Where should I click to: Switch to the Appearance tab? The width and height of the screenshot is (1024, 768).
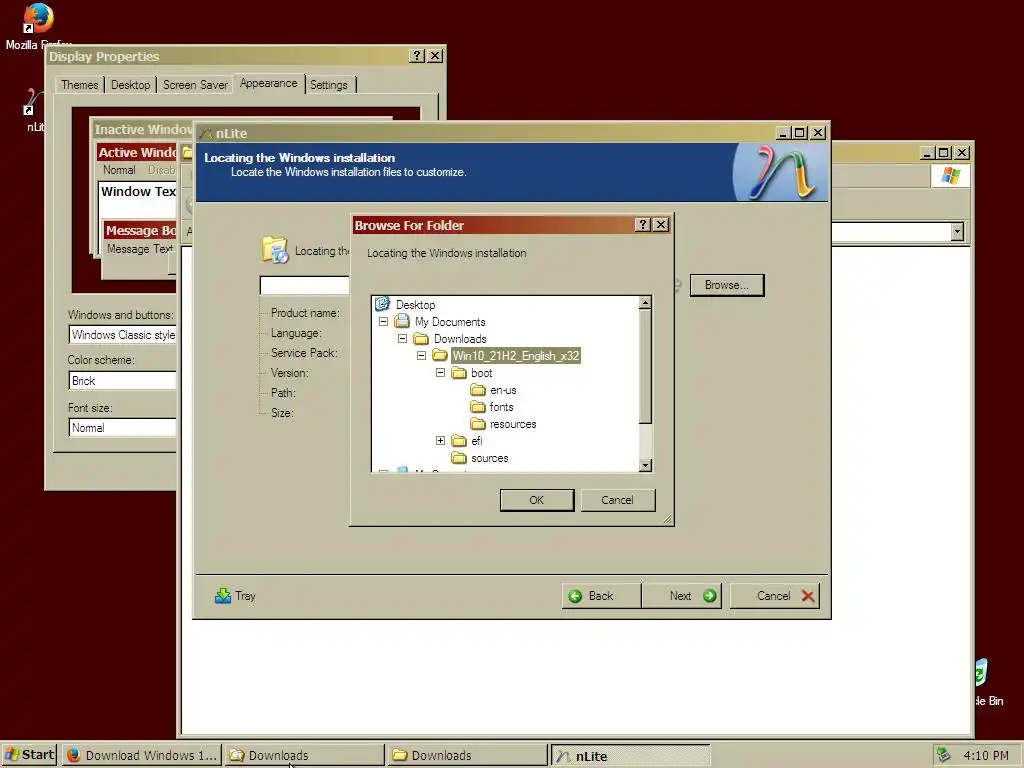[x=268, y=84]
